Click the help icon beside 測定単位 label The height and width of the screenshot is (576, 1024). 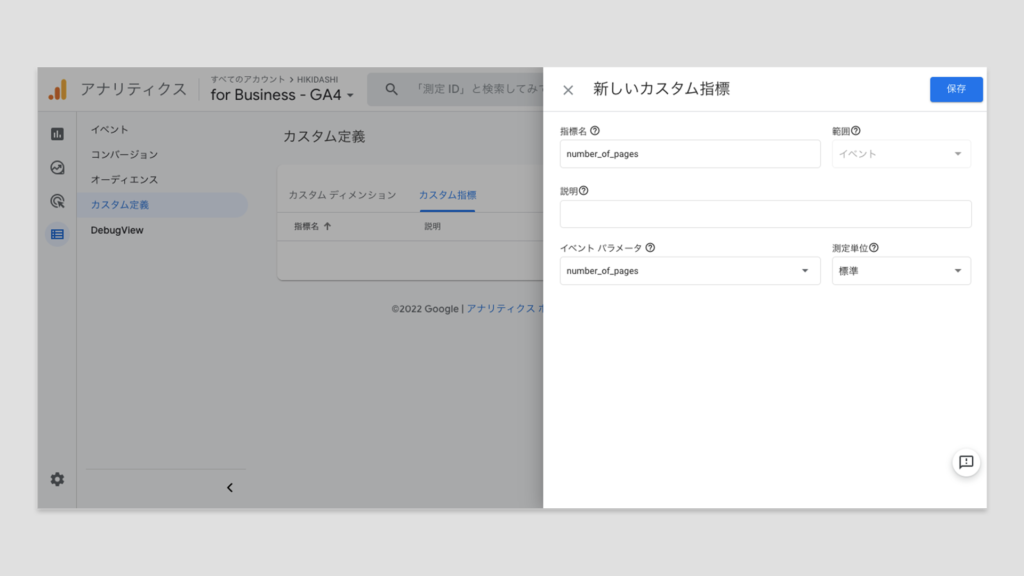pos(874,248)
